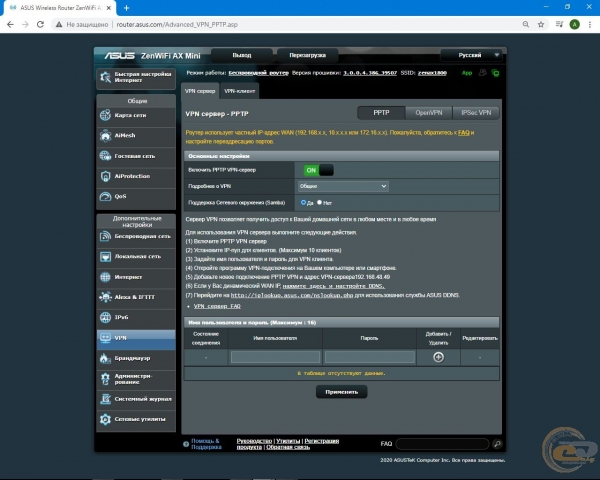The height and width of the screenshot is (480, 600).
Task: Switch to the VPN-клиент tab
Action: (x=240, y=91)
